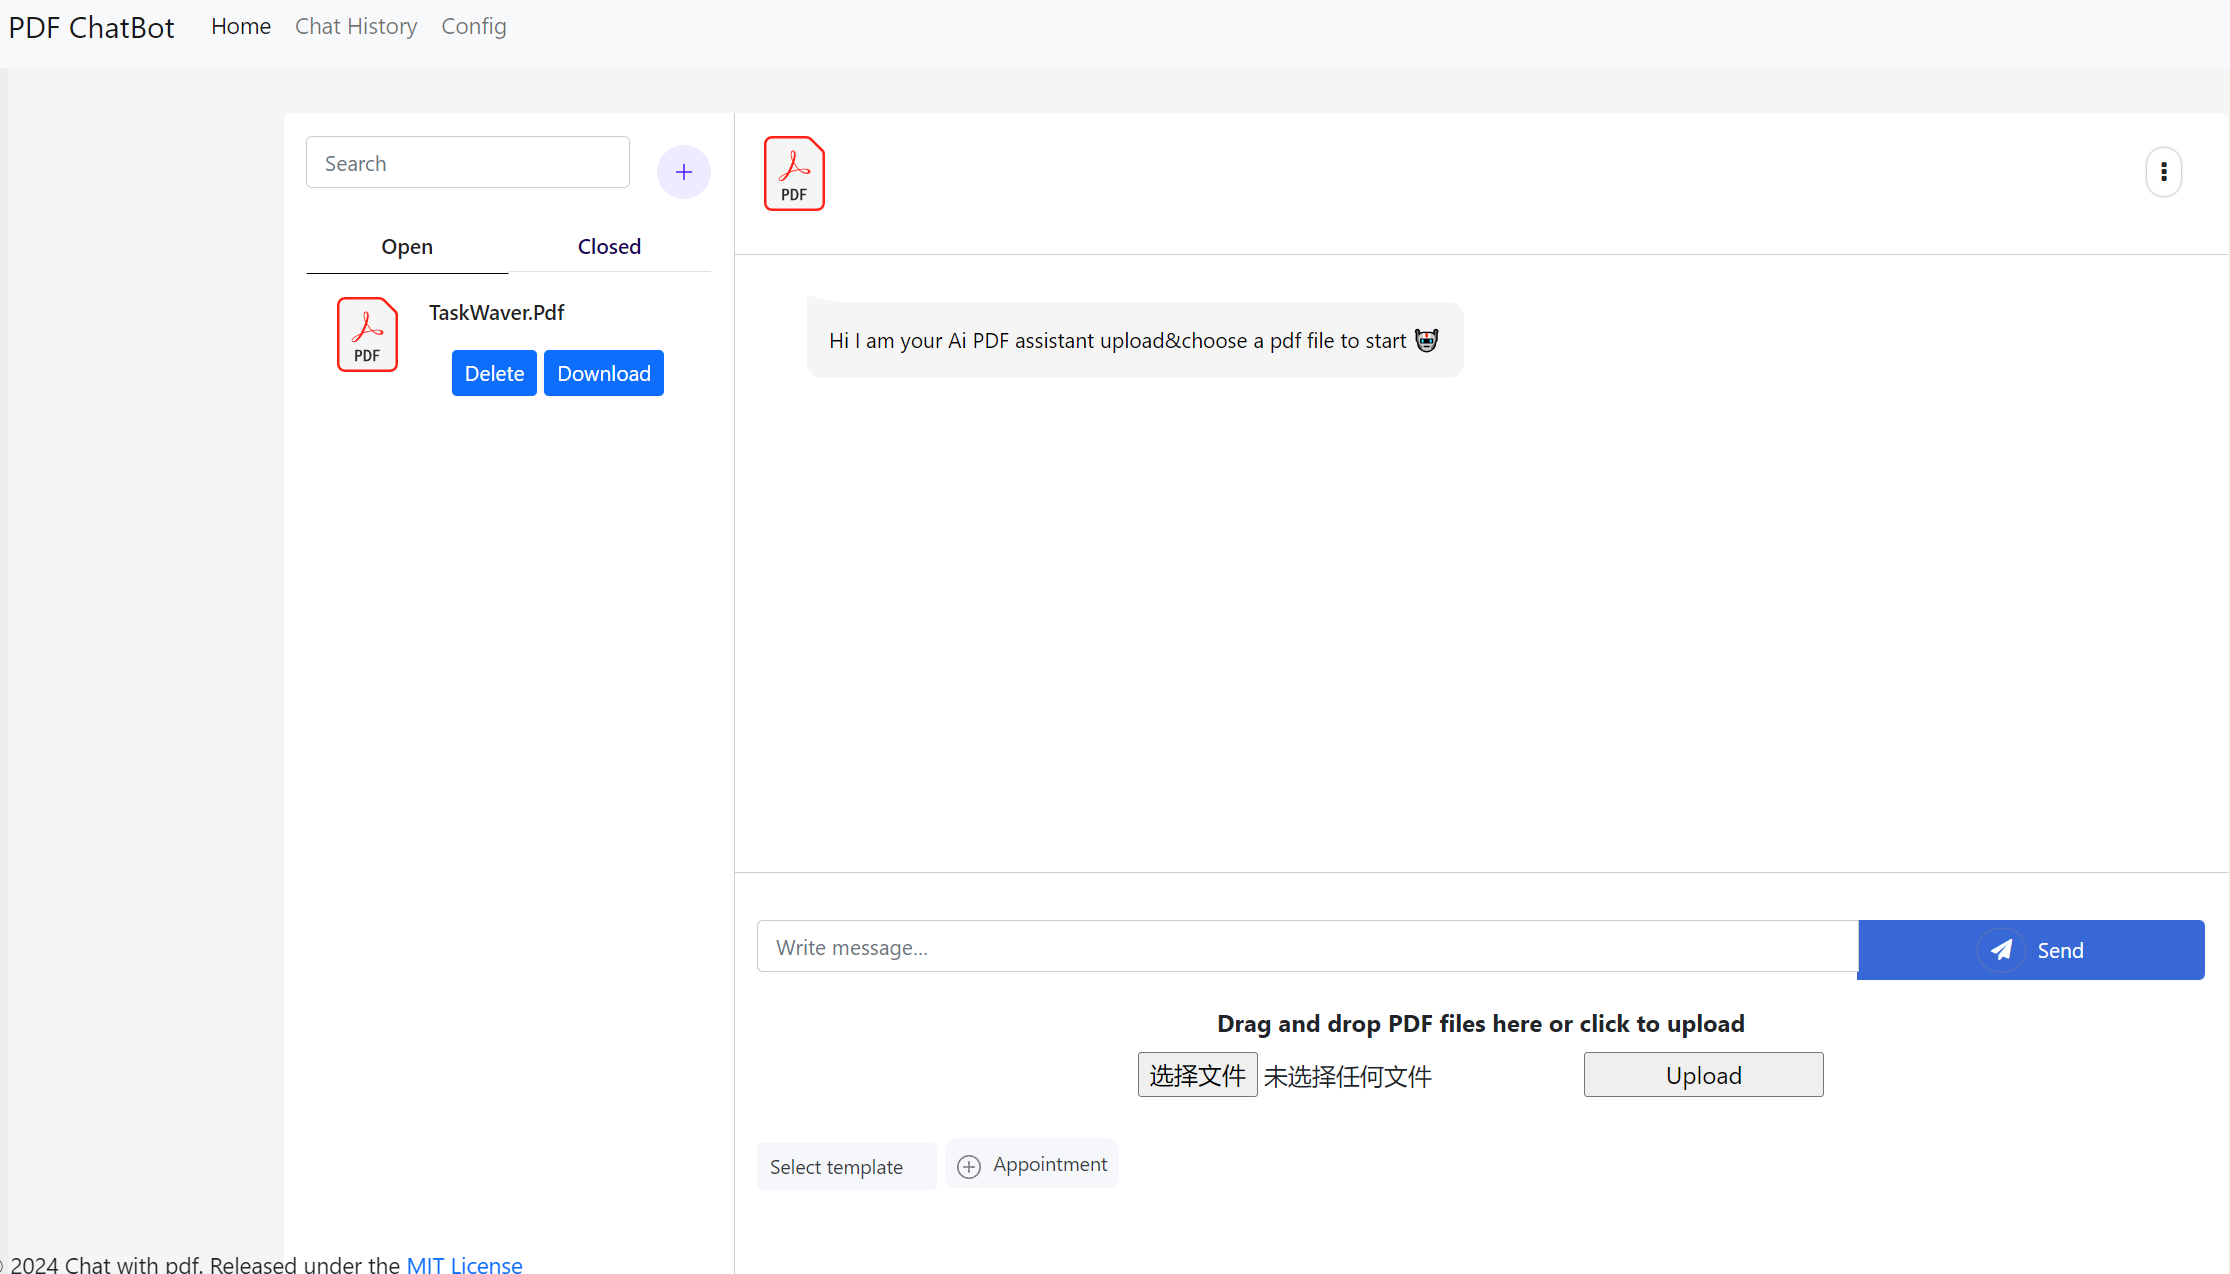Click the paper plane Send icon
The height and width of the screenshot is (1274, 2230).
(2001, 950)
